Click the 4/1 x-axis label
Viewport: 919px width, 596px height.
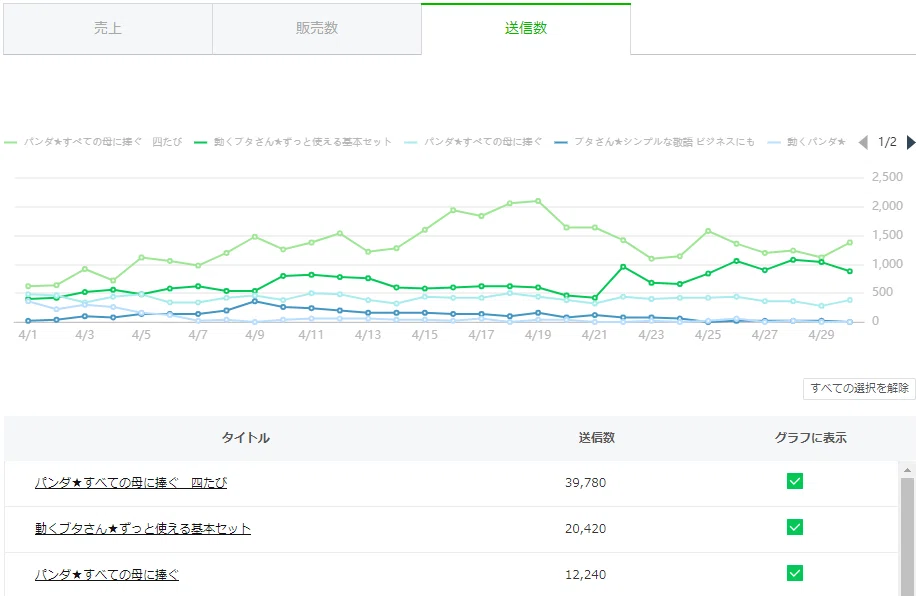click(x=28, y=335)
